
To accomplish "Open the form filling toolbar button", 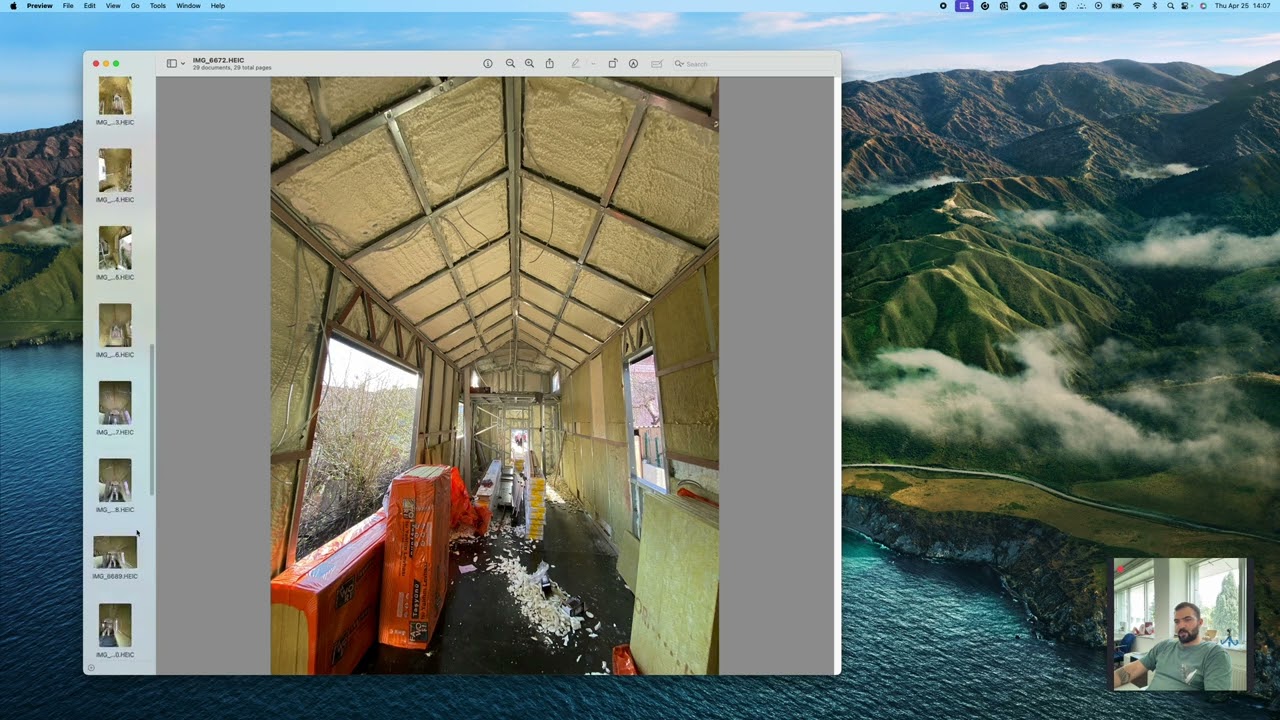I will pyautogui.click(x=657, y=63).
